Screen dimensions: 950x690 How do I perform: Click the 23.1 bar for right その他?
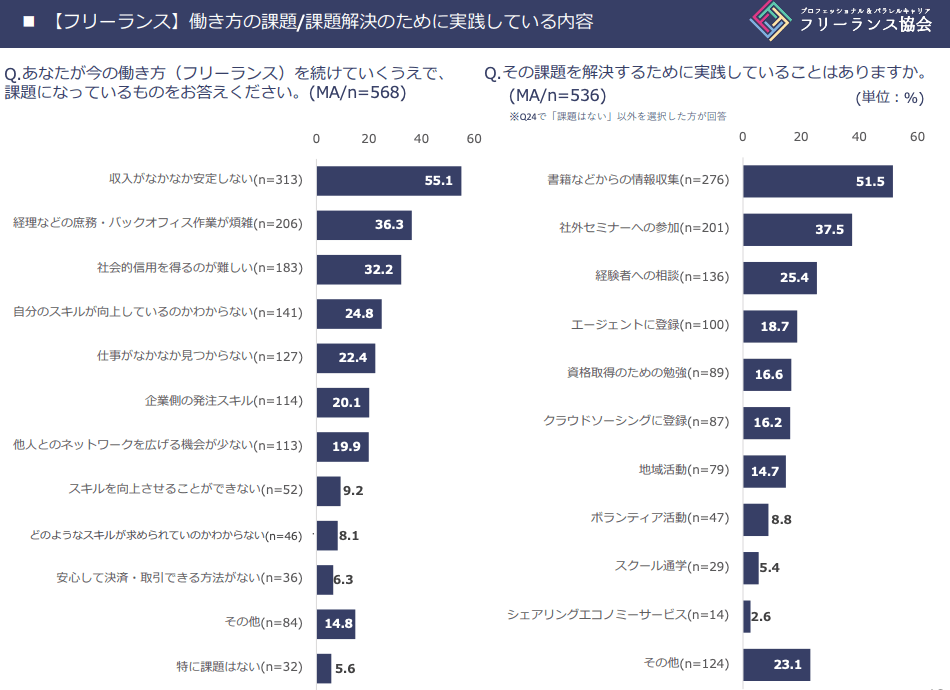coord(776,664)
